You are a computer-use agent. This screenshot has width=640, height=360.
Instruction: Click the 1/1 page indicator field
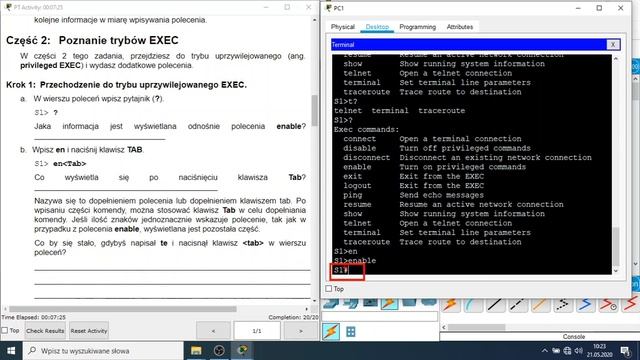click(x=257, y=331)
